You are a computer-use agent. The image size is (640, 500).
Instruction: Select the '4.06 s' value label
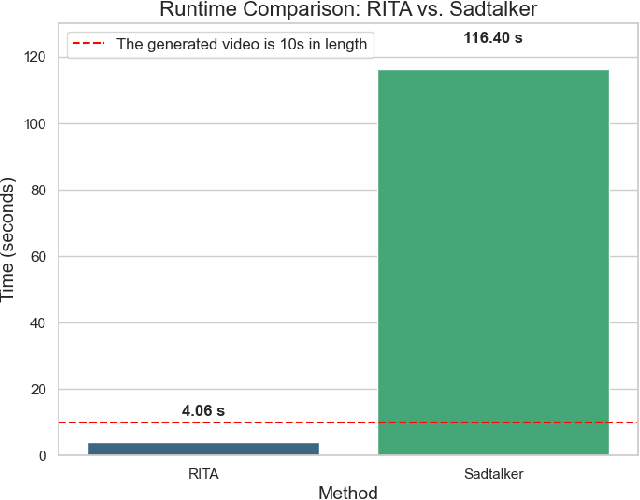coord(203,410)
